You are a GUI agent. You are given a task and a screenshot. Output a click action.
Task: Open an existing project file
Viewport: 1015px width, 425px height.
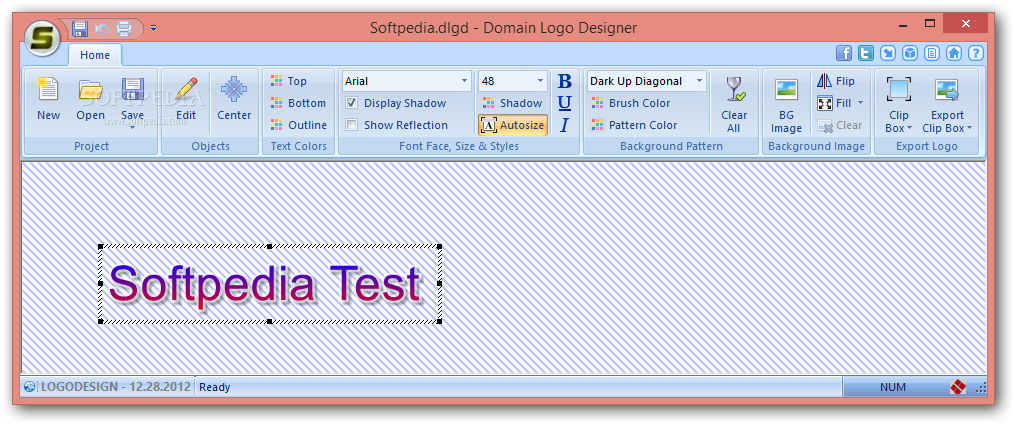pyautogui.click(x=91, y=99)
